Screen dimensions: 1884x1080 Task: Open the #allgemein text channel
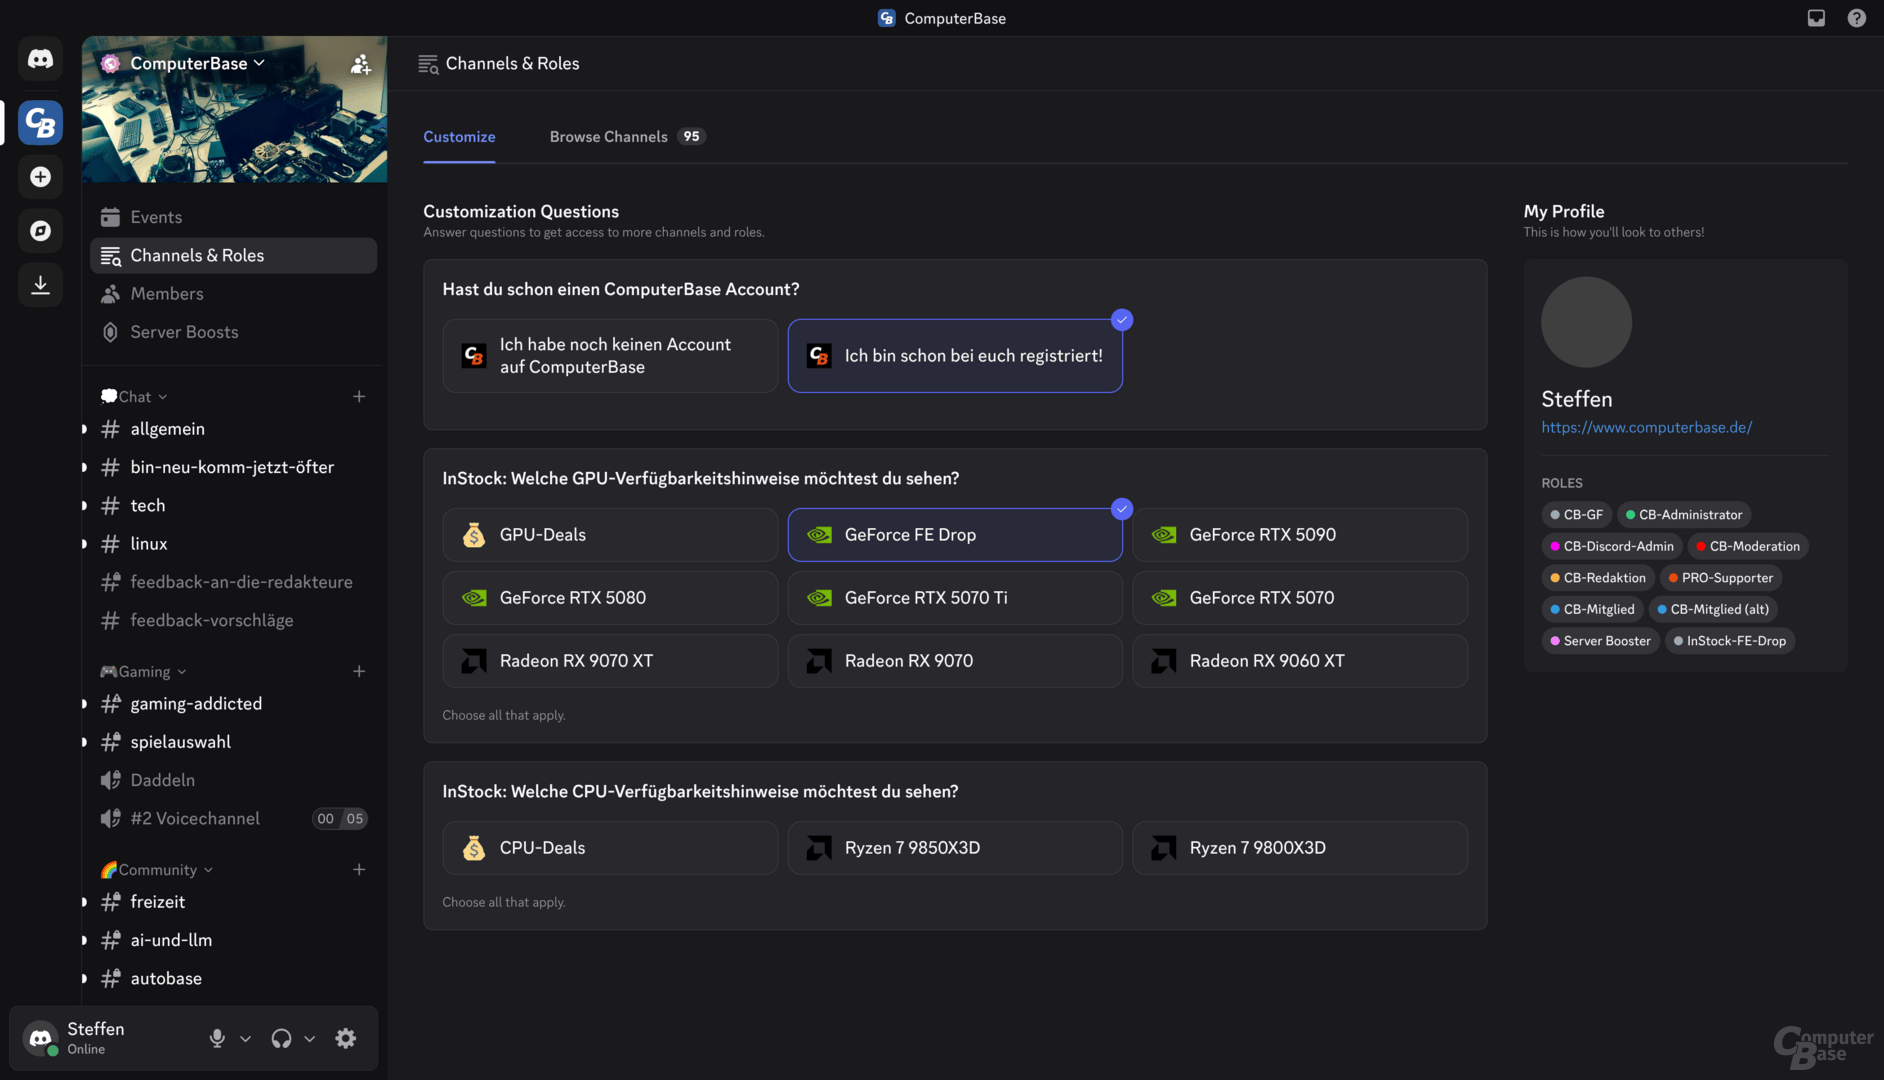(x=167, y=428)
